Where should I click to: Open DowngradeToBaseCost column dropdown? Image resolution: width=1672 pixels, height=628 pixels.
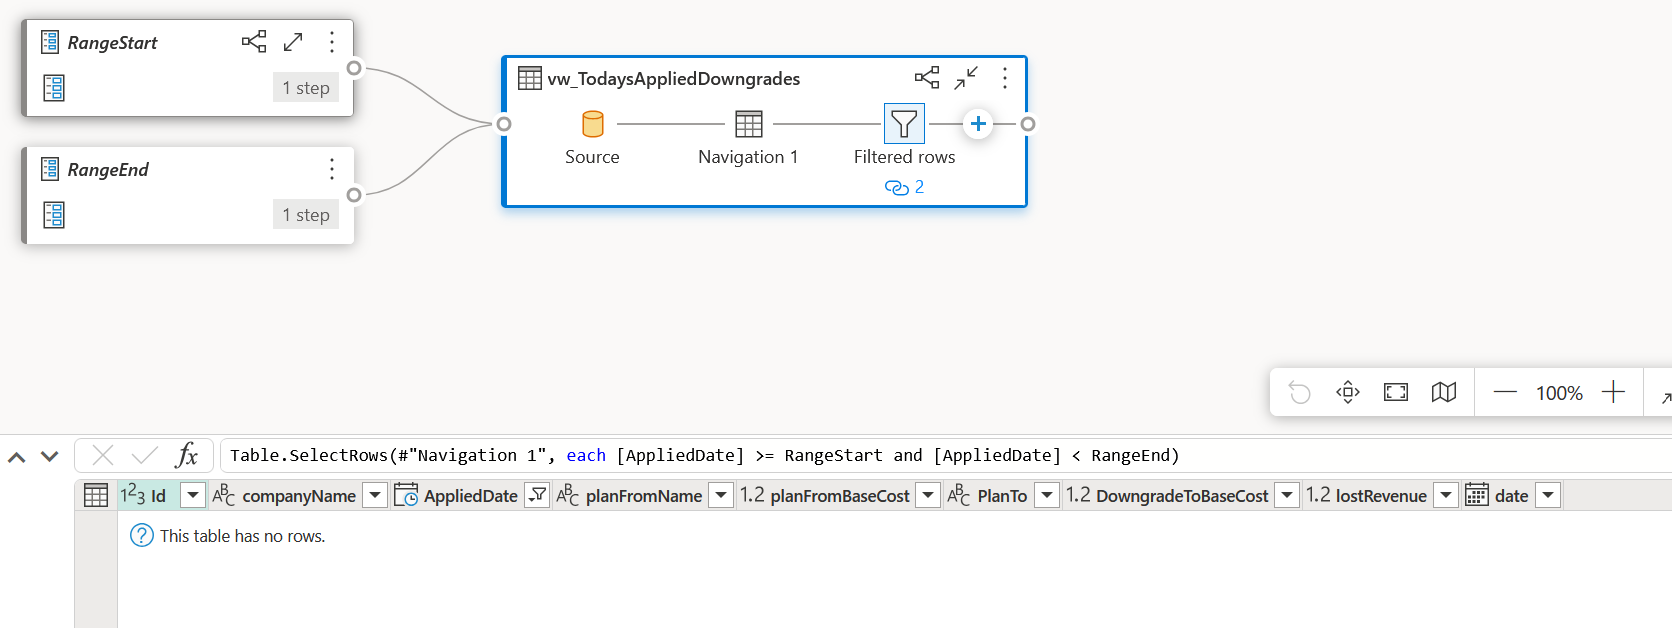point(1288,495)
